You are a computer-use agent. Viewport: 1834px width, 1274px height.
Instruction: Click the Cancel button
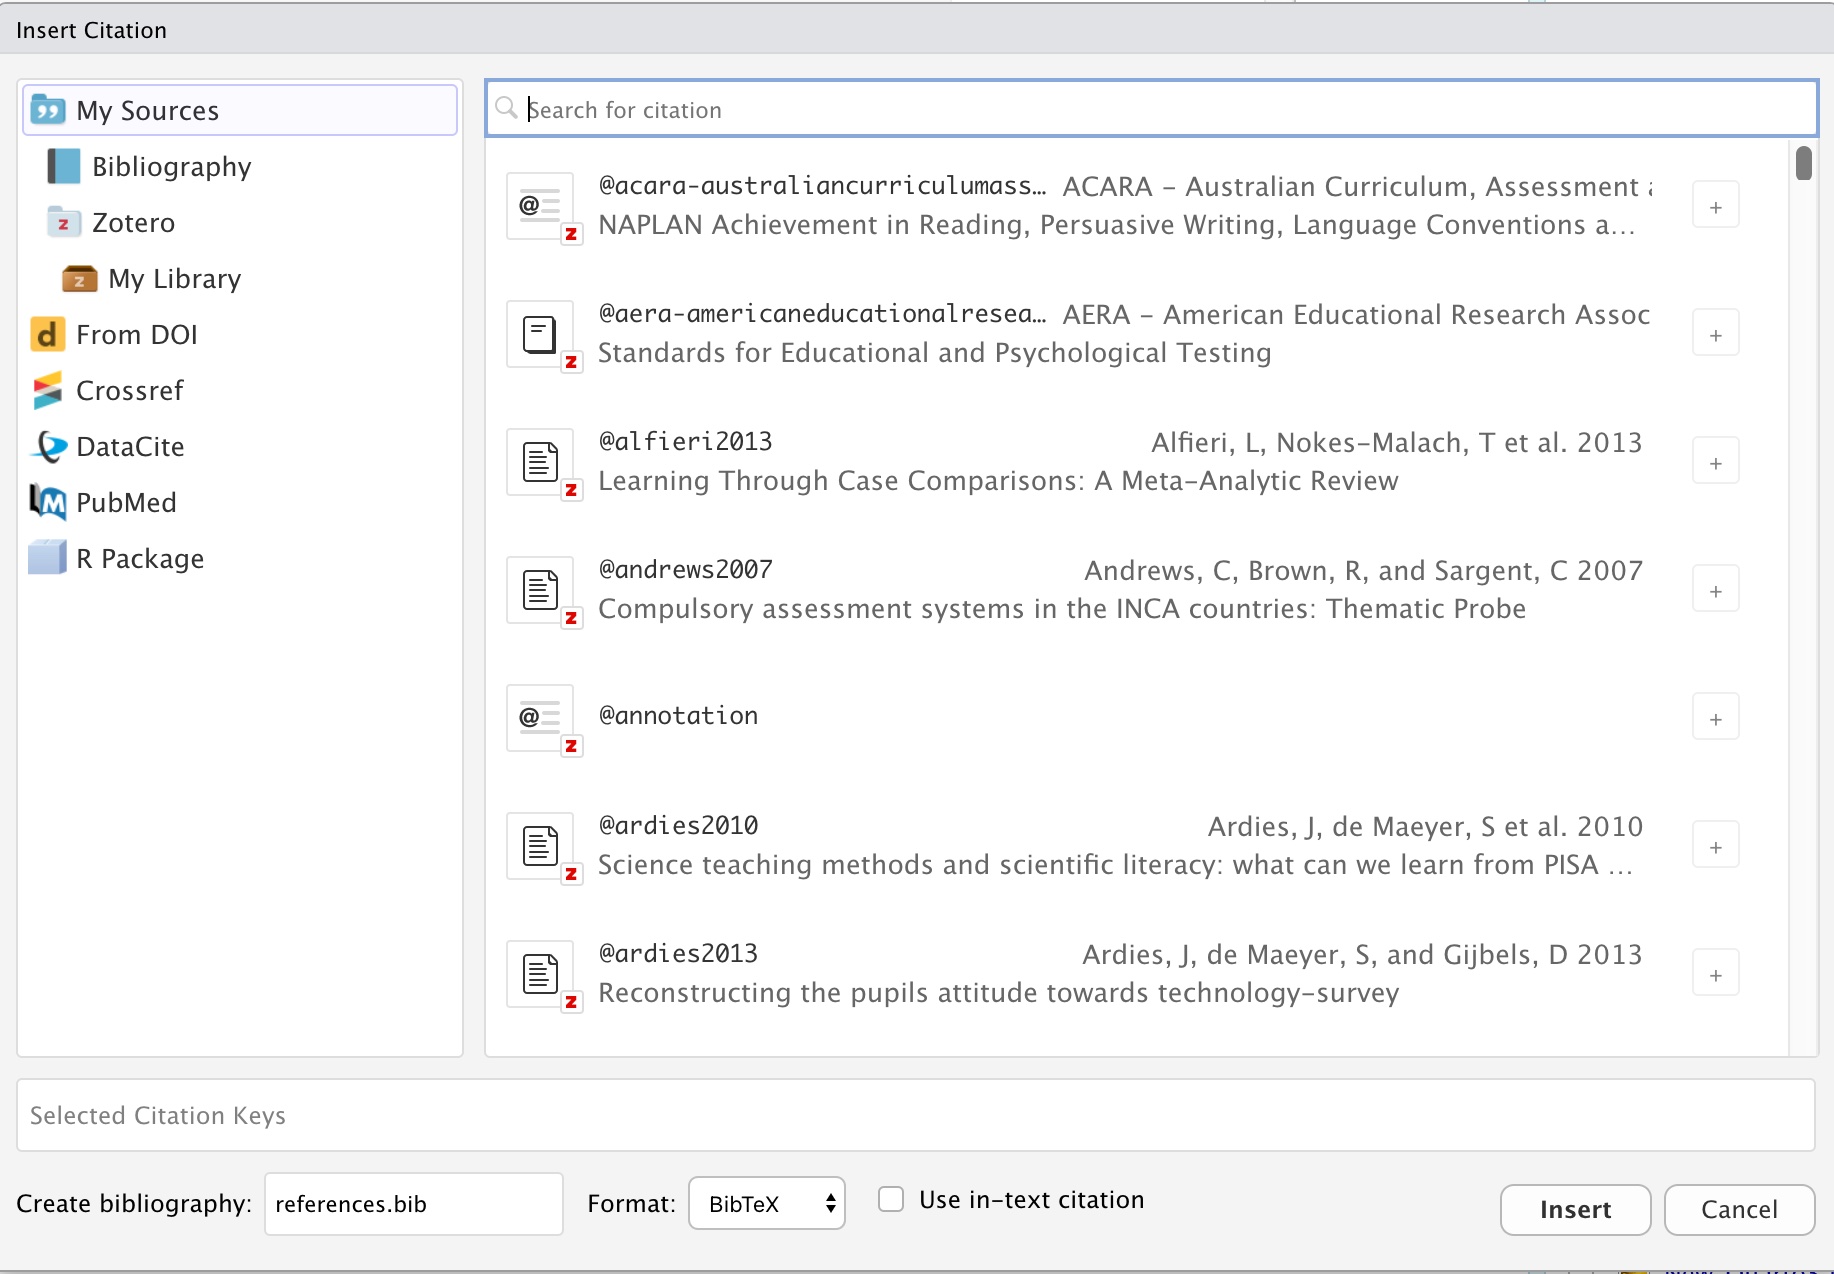click(x=1739, y=1209)
